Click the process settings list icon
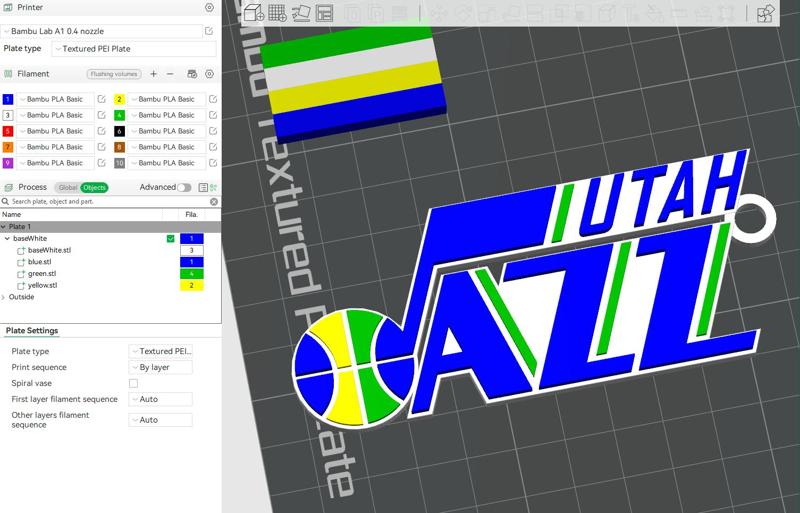 click(203, 187)
